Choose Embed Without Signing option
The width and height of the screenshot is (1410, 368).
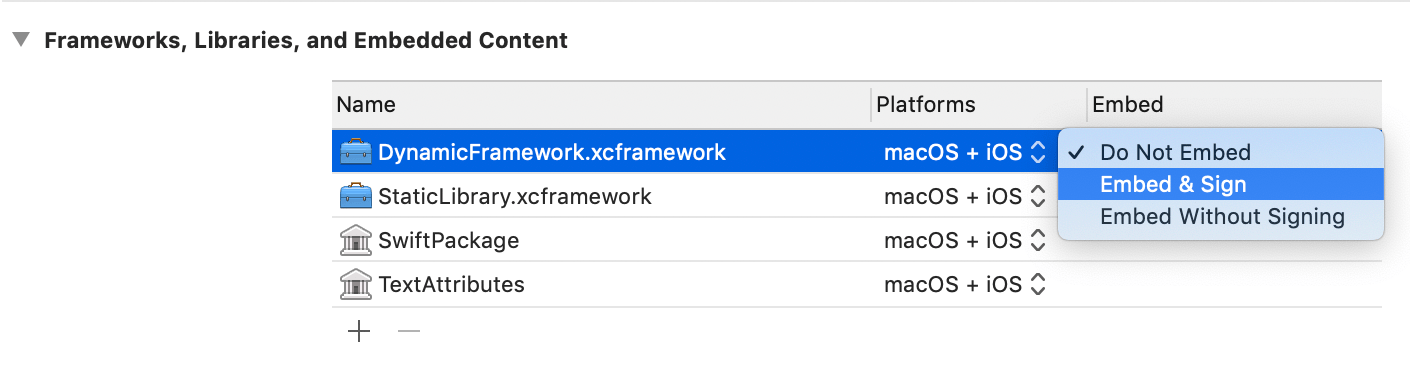1221,216
